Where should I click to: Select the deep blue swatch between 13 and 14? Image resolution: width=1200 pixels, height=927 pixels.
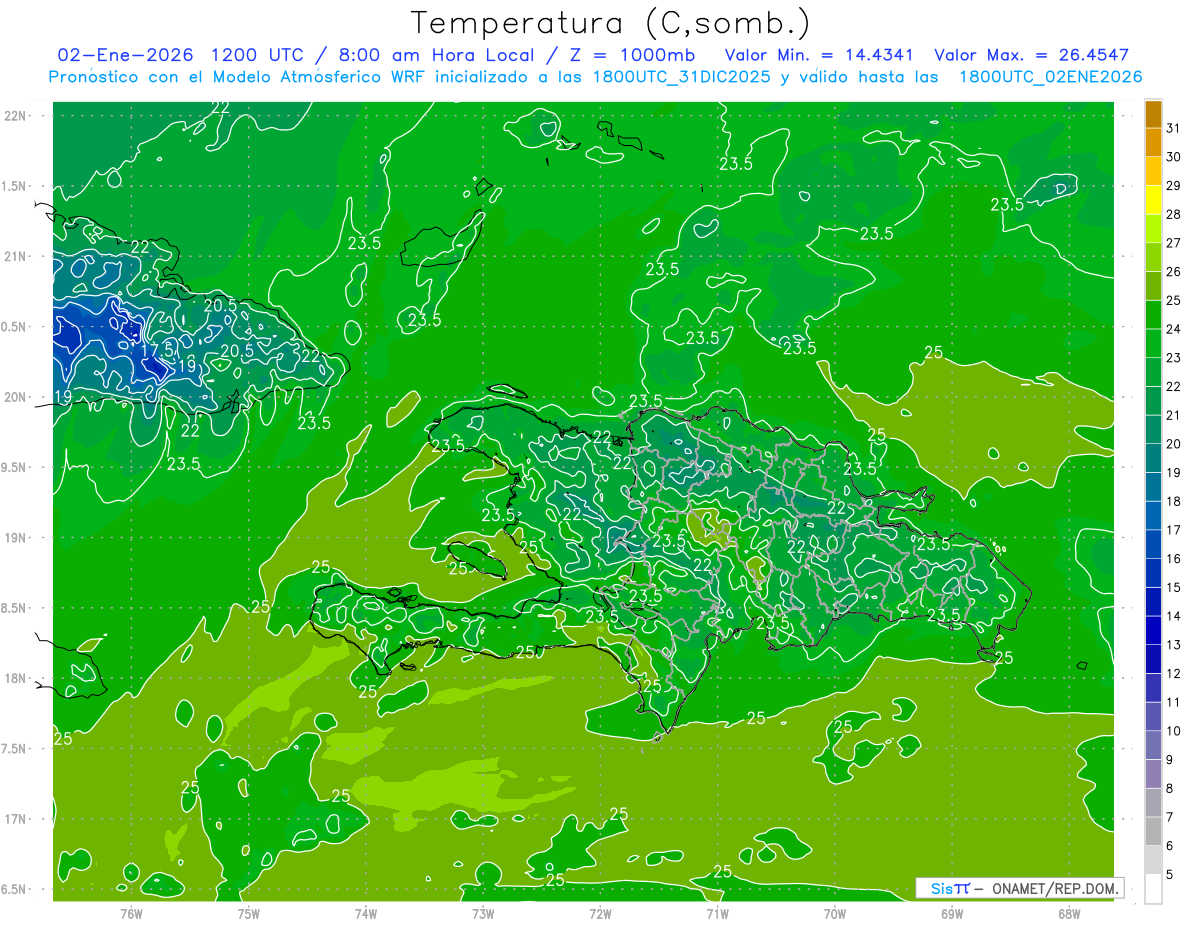[1153, 630]
